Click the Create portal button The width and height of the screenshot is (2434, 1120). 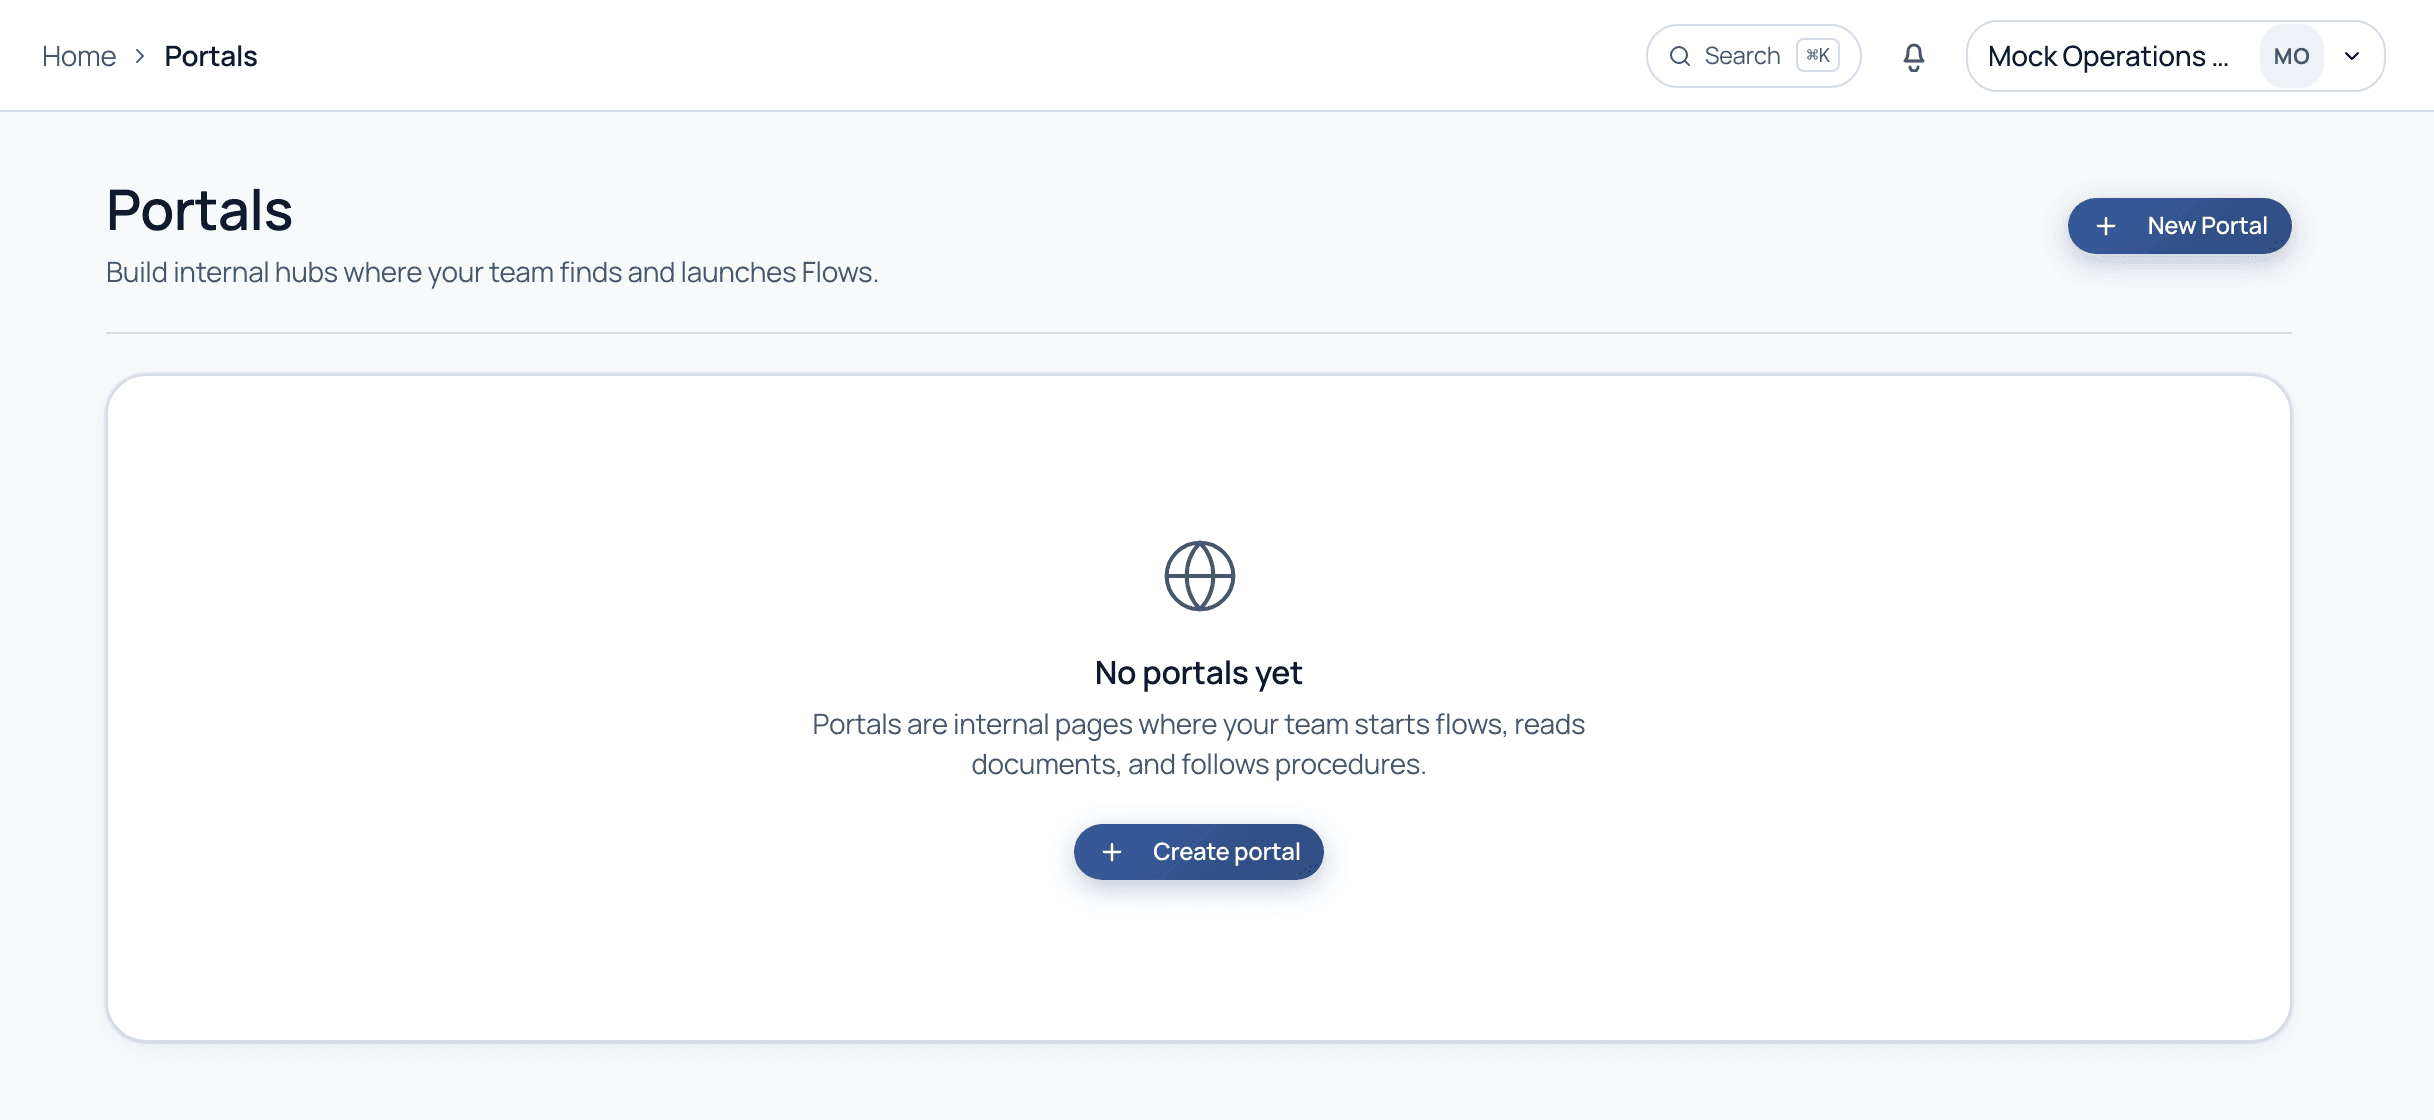point(1198,852)
